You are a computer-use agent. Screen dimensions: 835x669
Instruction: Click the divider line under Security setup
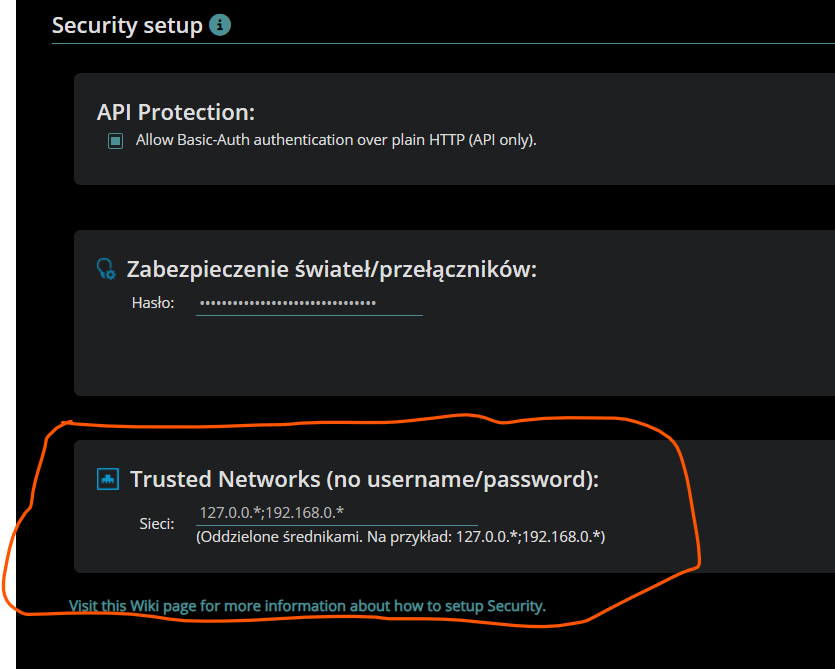pos(443,44)
